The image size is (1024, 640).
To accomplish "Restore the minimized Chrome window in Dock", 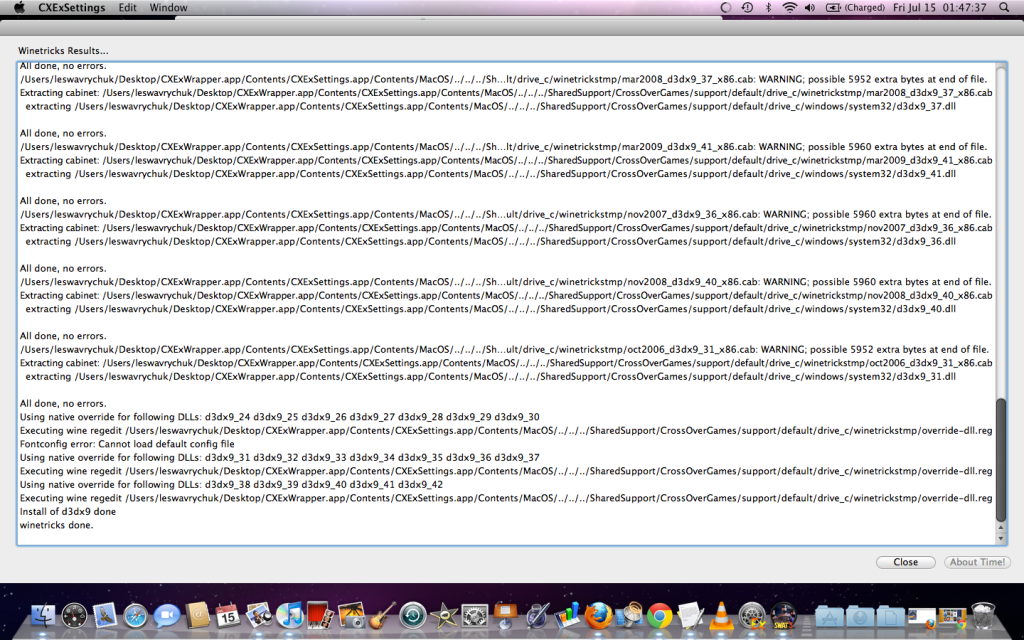I will [952, 617].
